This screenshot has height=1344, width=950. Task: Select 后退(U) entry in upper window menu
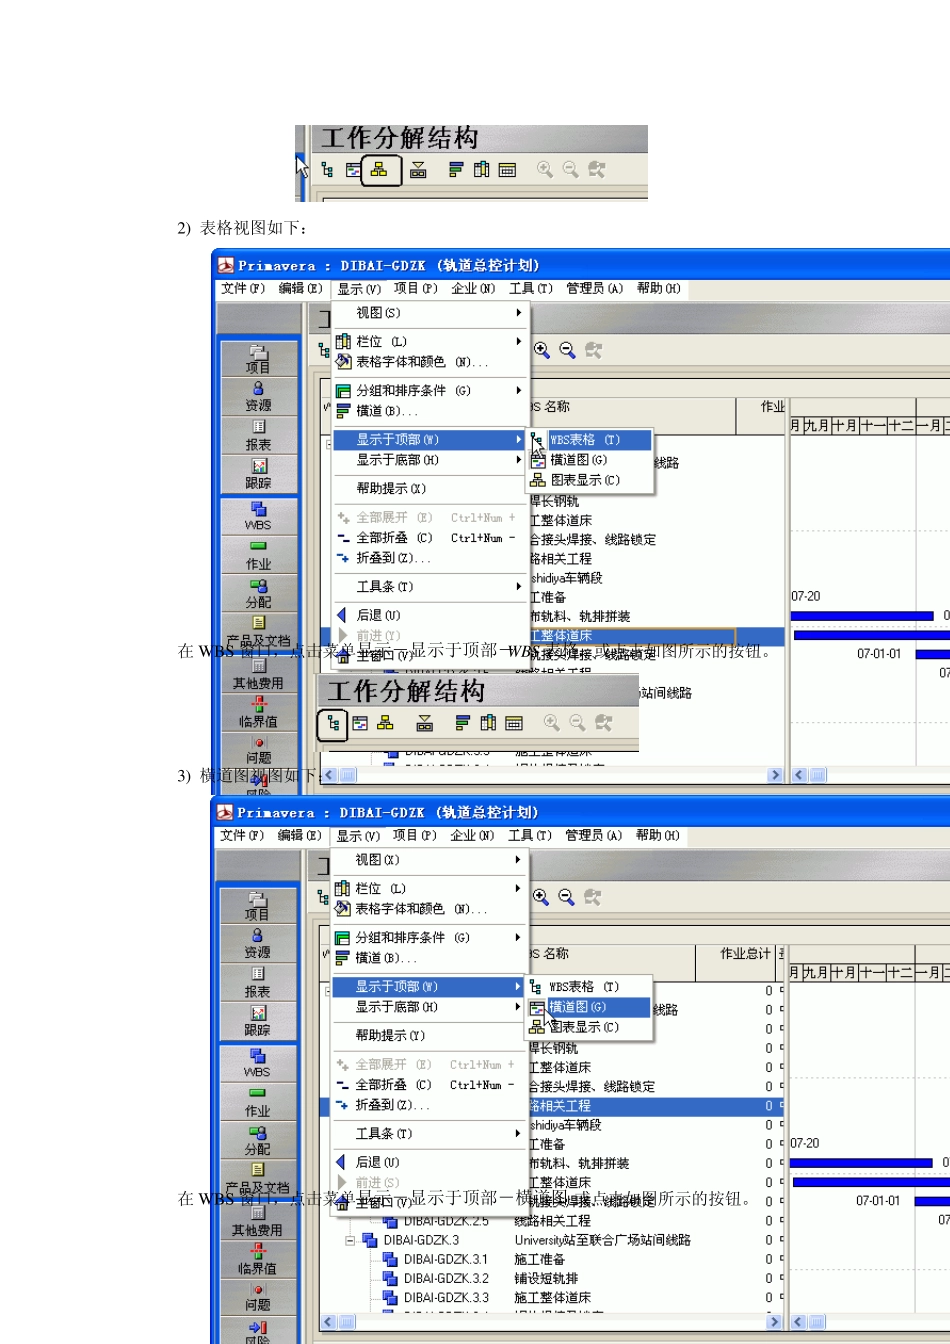pyautogui.click(x=429, y=615)
